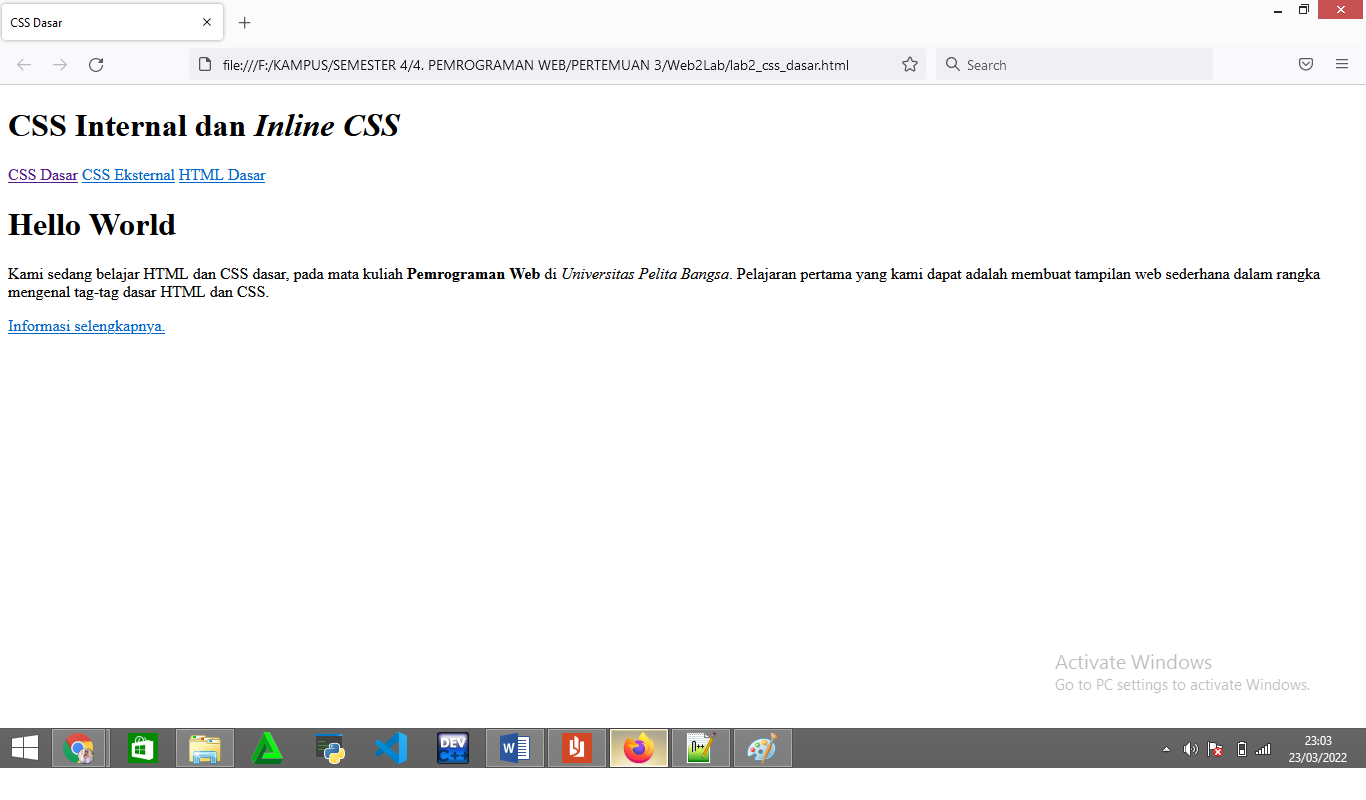1366x800 pixels.
Task: Follow the CSS Eksternal link
Action: tap(128, 175)
